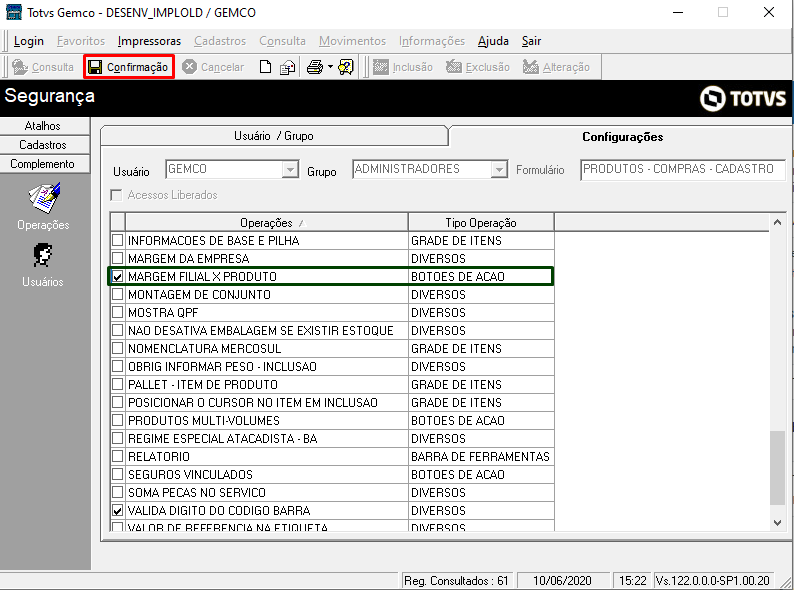Check NOMENCLATURA MERCOSUL checkbox
The image size is (794, 590).
point(117,348)
